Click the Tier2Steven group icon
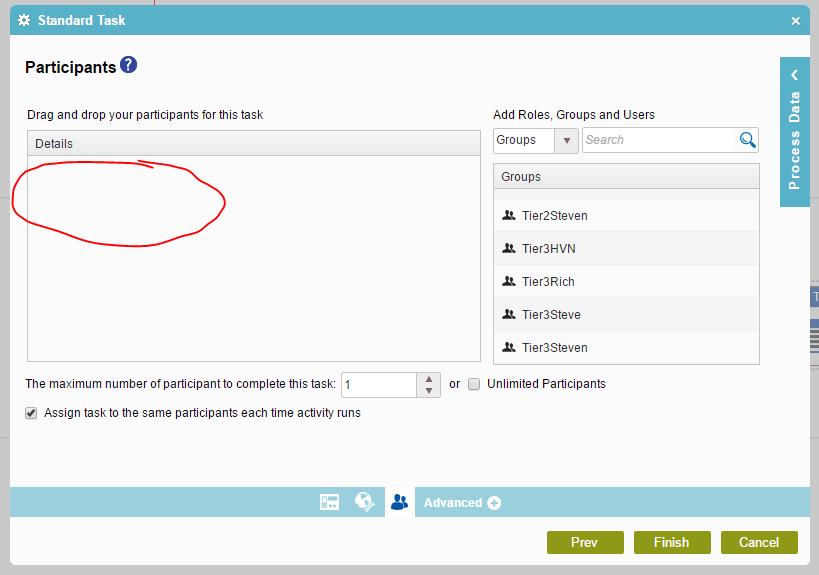This screenshot has height=575, width=819. [x=509, y=215]
